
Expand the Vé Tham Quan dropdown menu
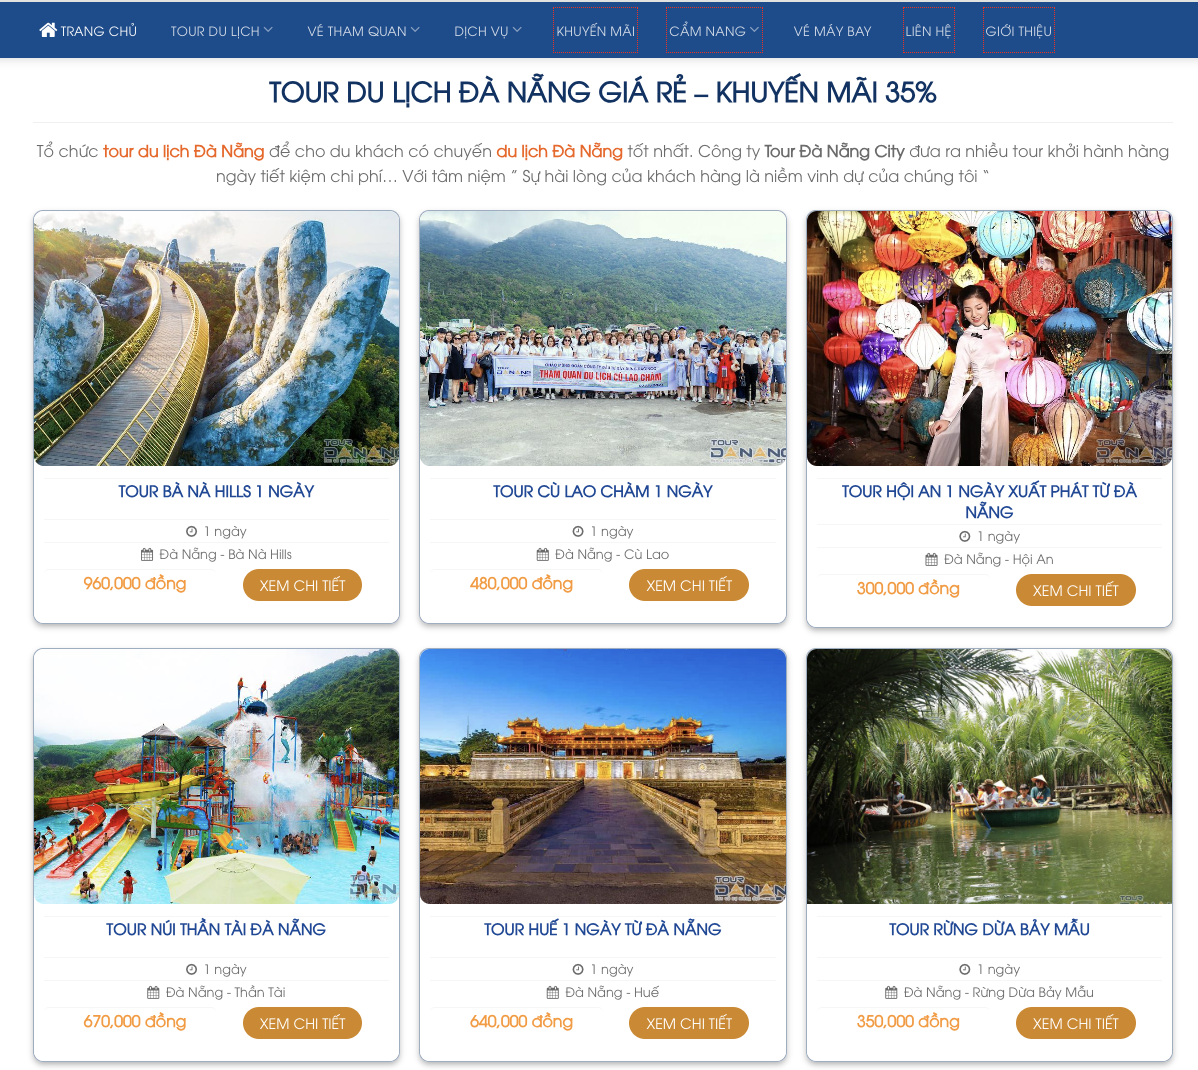coord(364,31)
